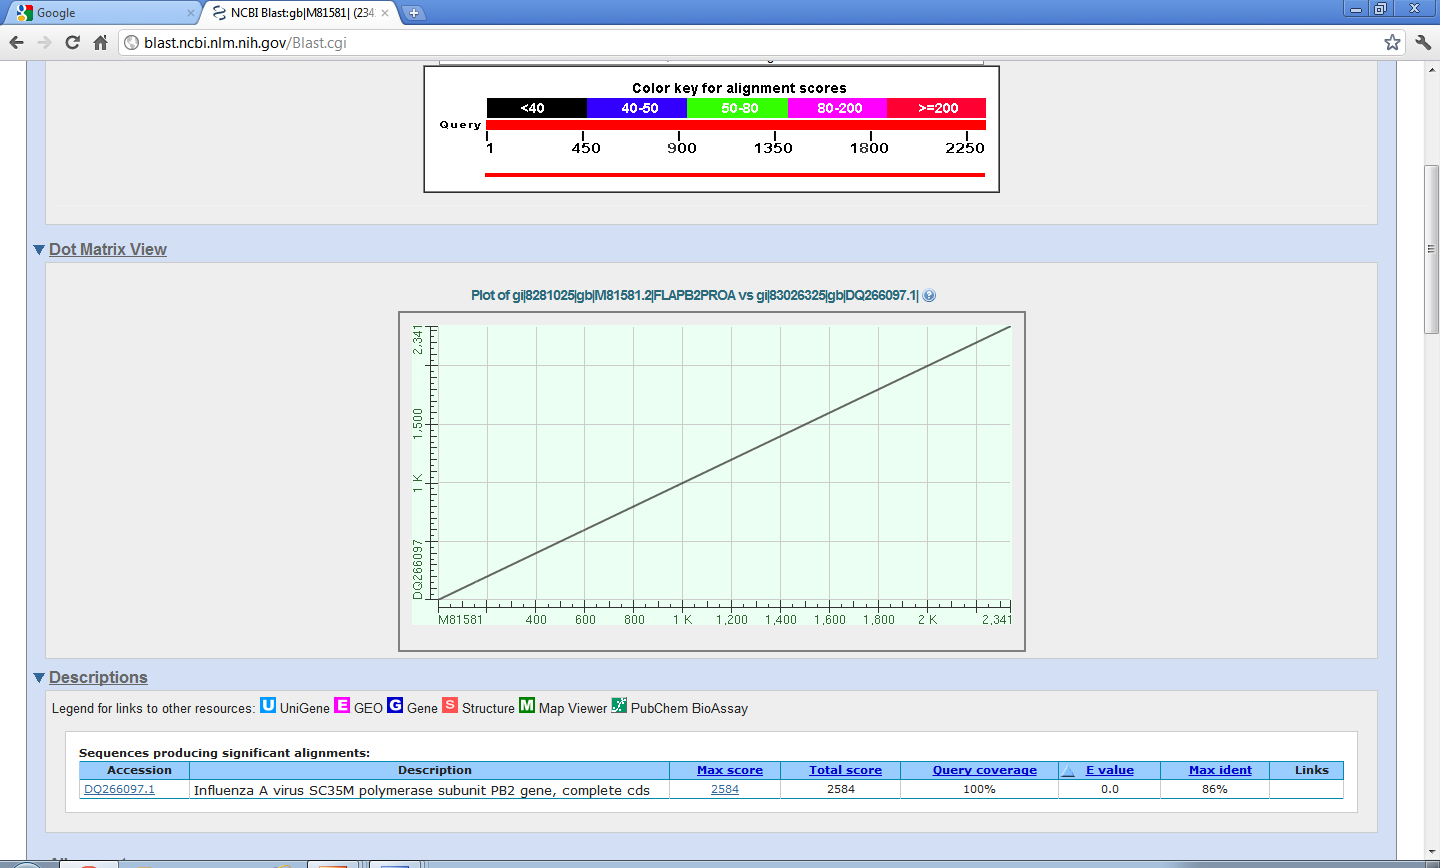Click the 0.0 E value cell

click(x=1110, y=789)
